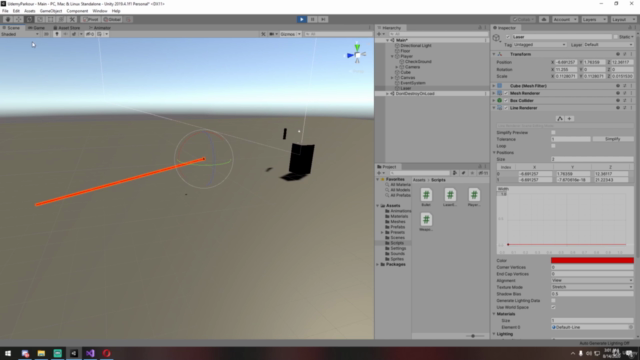Open scene view component tools icon
Screen dimensions: 640x360
coord(263,34)
